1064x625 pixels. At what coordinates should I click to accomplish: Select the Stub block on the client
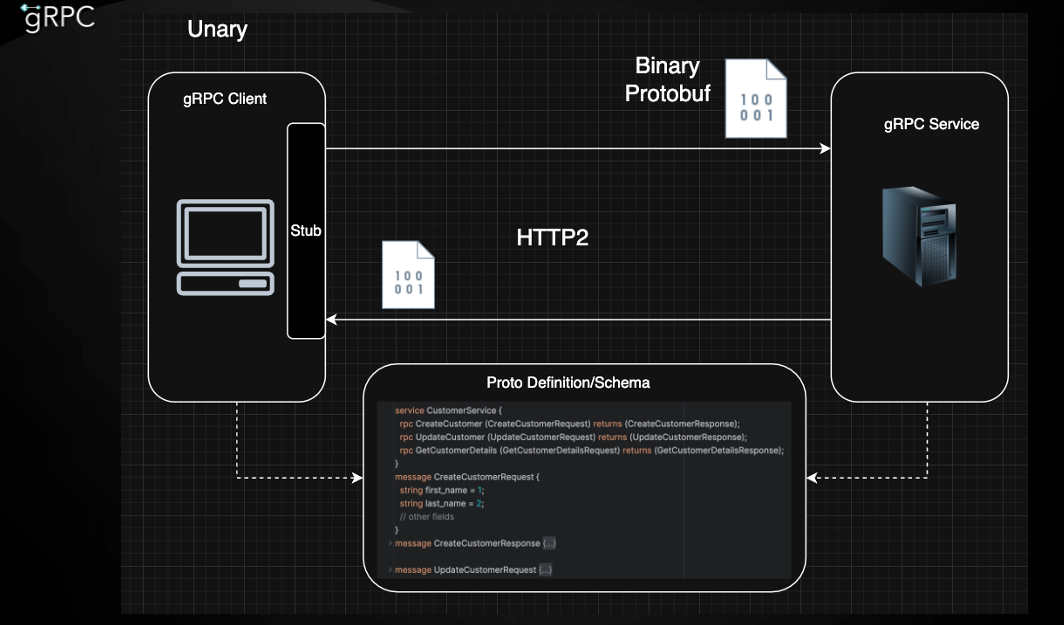[x=306, y=231]
